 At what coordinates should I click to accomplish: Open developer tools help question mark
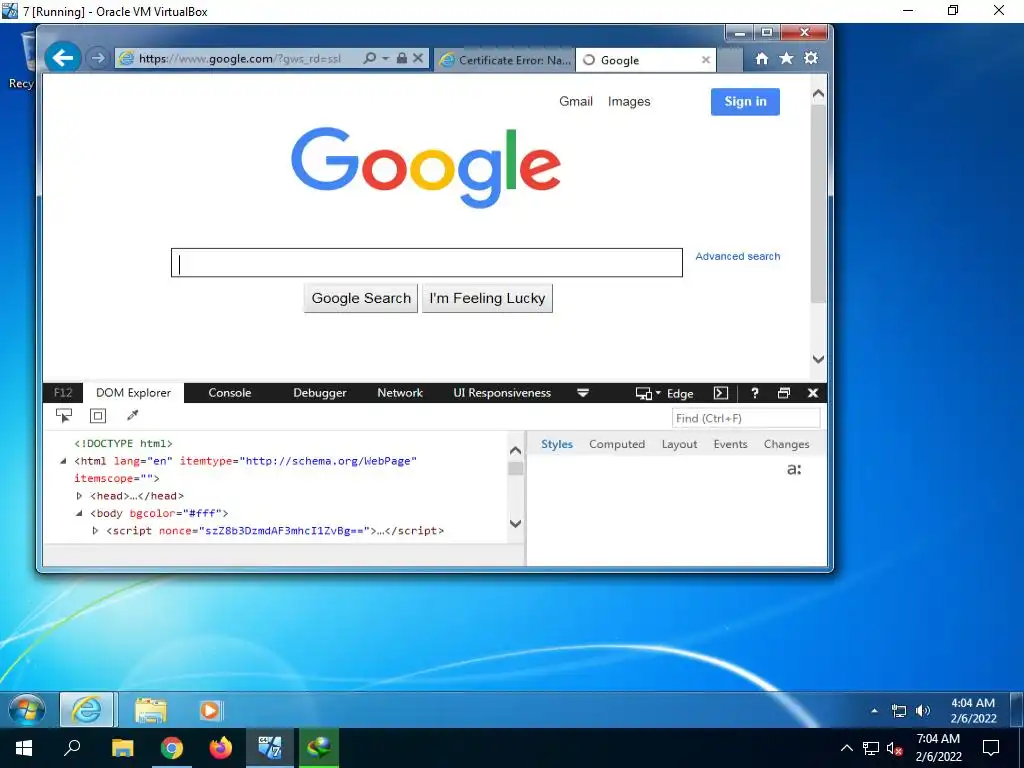pyautogui.click(x=755, y=393)
